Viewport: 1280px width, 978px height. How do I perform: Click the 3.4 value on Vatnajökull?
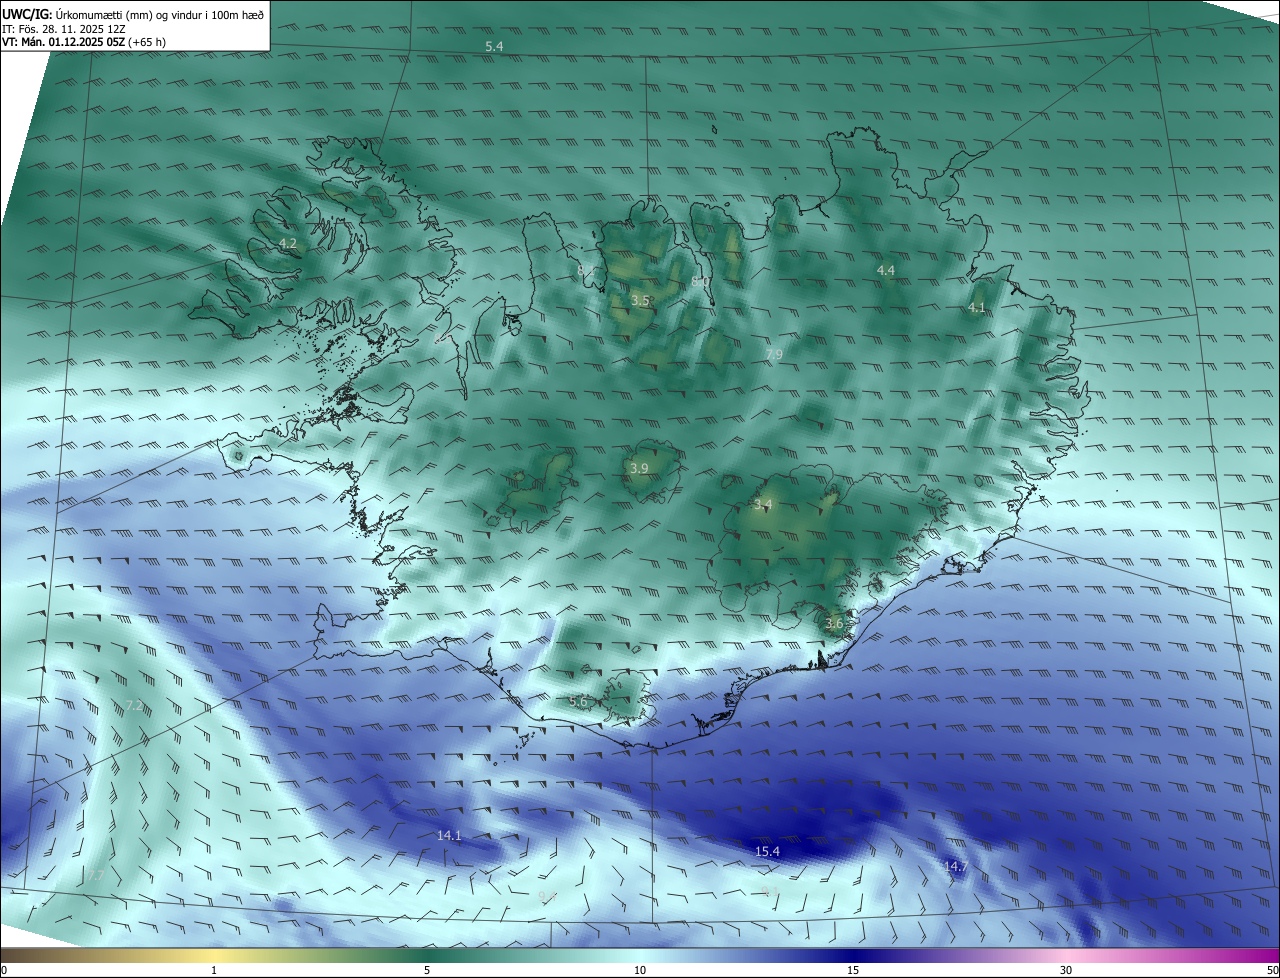tap(763, 503)
